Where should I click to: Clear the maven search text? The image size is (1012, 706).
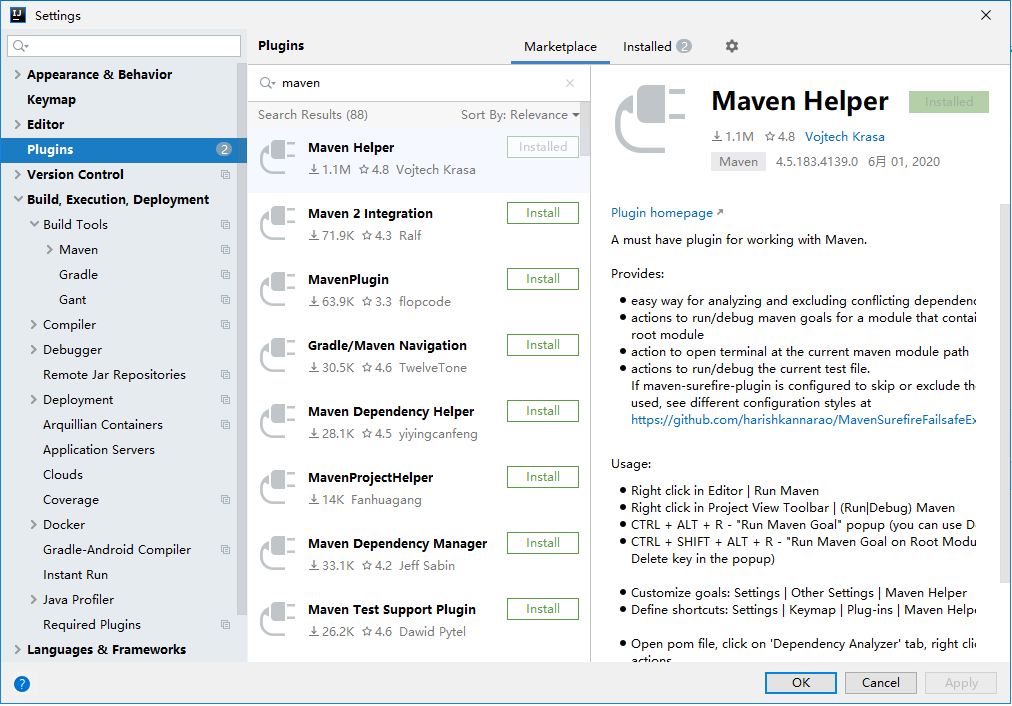point(569,83)
